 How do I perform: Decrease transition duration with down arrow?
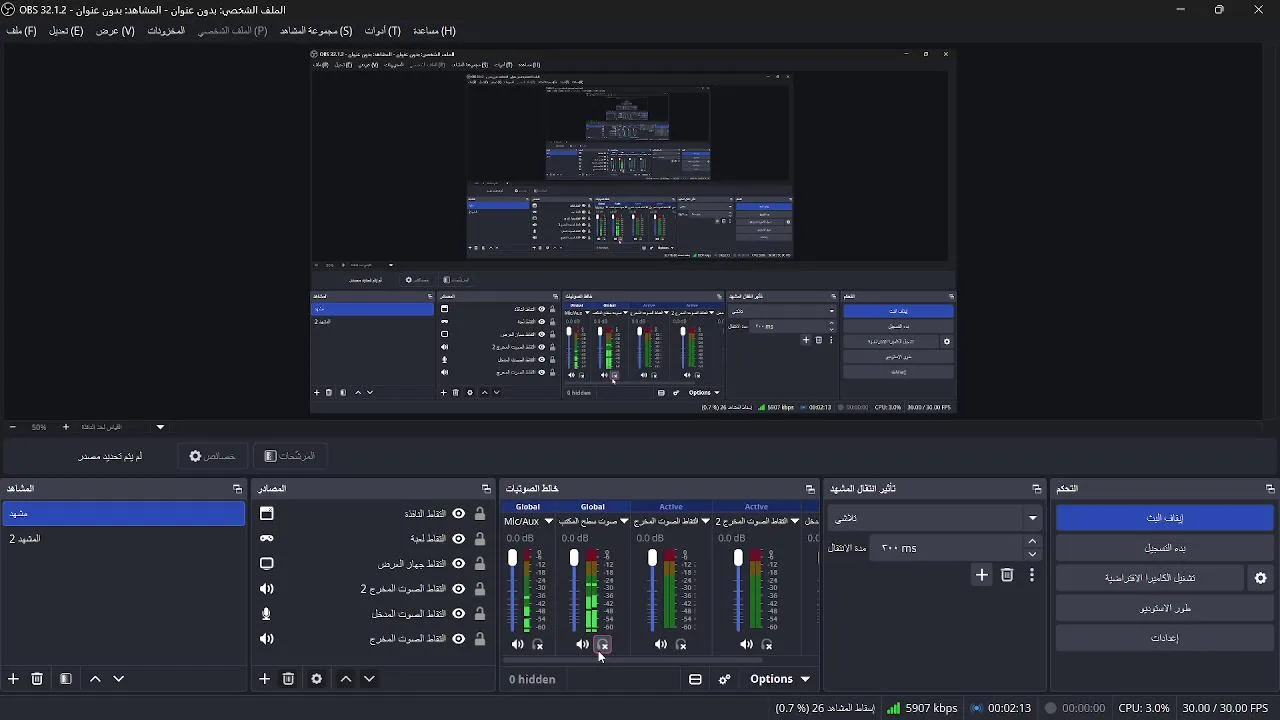(x=1032, y=554)
